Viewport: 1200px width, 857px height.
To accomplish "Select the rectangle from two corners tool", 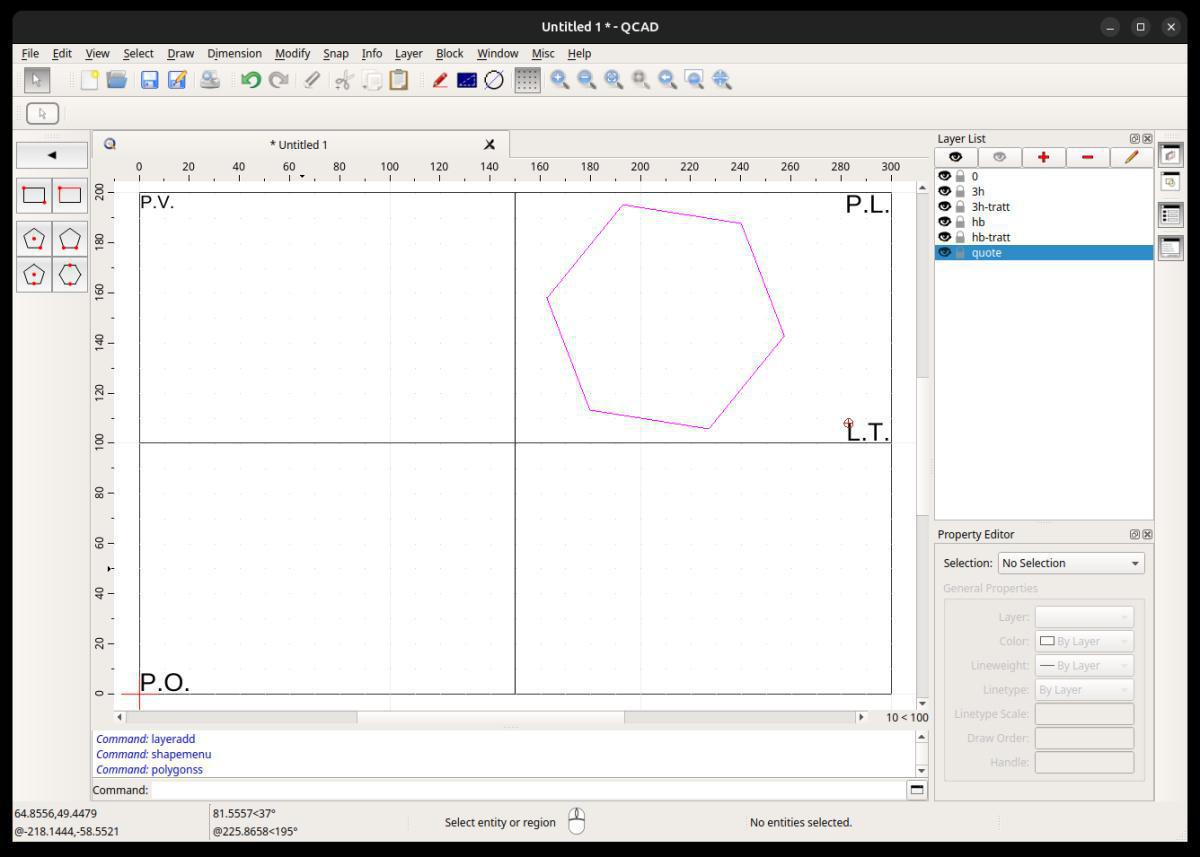I will [34, 195].
